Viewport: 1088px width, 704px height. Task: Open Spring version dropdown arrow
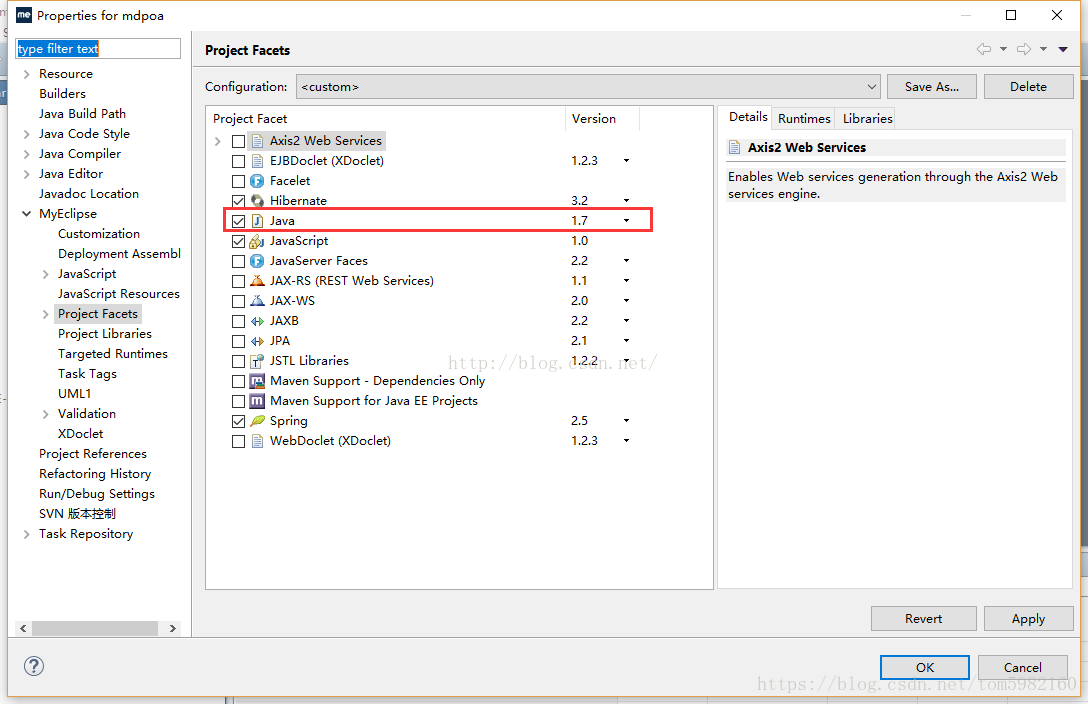(x=626, y=420)
